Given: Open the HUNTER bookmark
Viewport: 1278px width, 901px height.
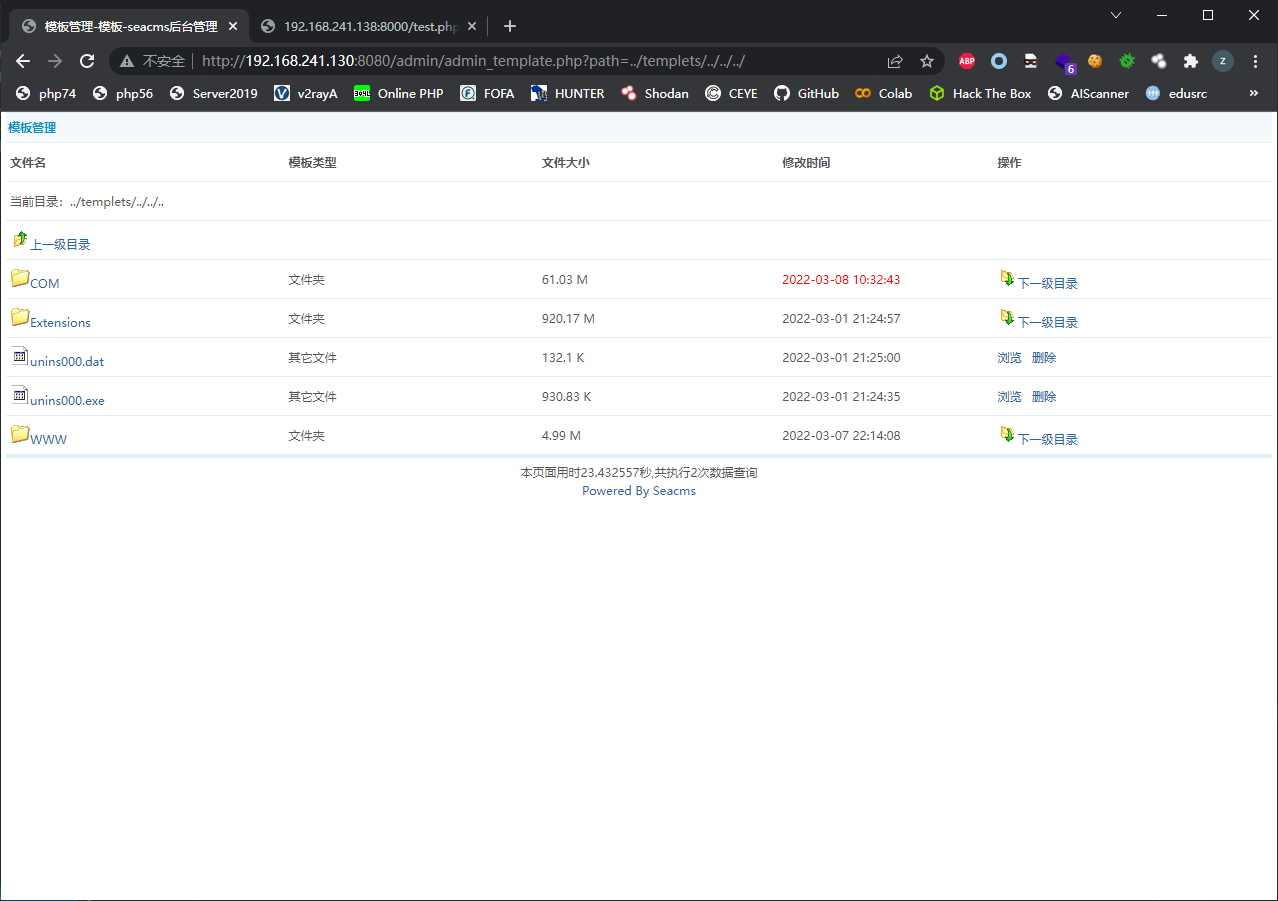Looking at the screenshot, I should point(568,93).
